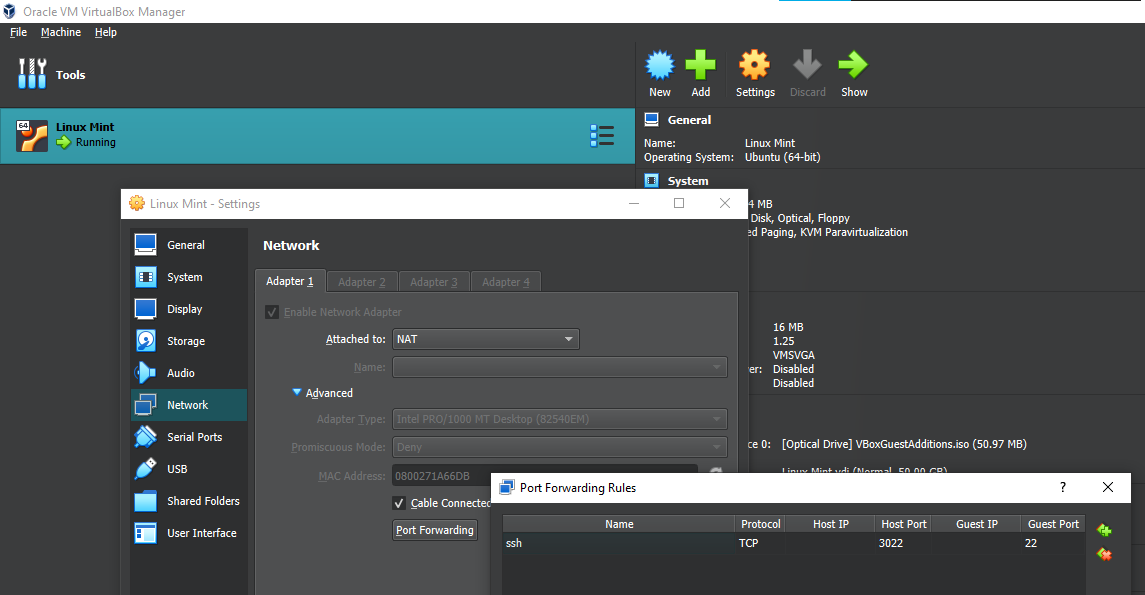Click the Protocol column header
Image resolution: width=1145 pixels, height=595 pixels.
(761, 524)
